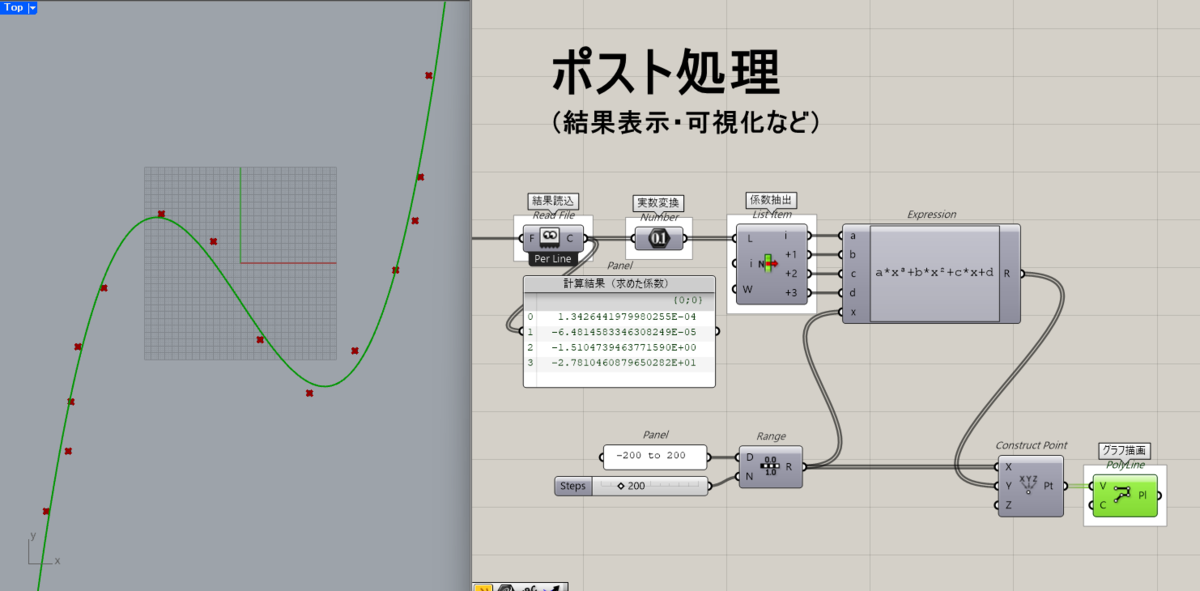This screenshot has height=591, width=1200.
Task: Click the +1 output of List Item
Action: 791,254
